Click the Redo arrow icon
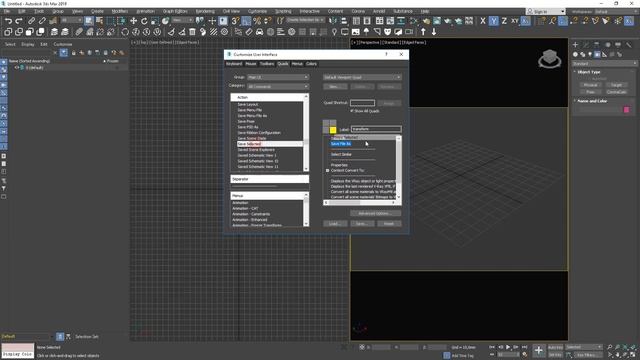The width and height of the screenshot is (640, 360). [x=19, y=21]
